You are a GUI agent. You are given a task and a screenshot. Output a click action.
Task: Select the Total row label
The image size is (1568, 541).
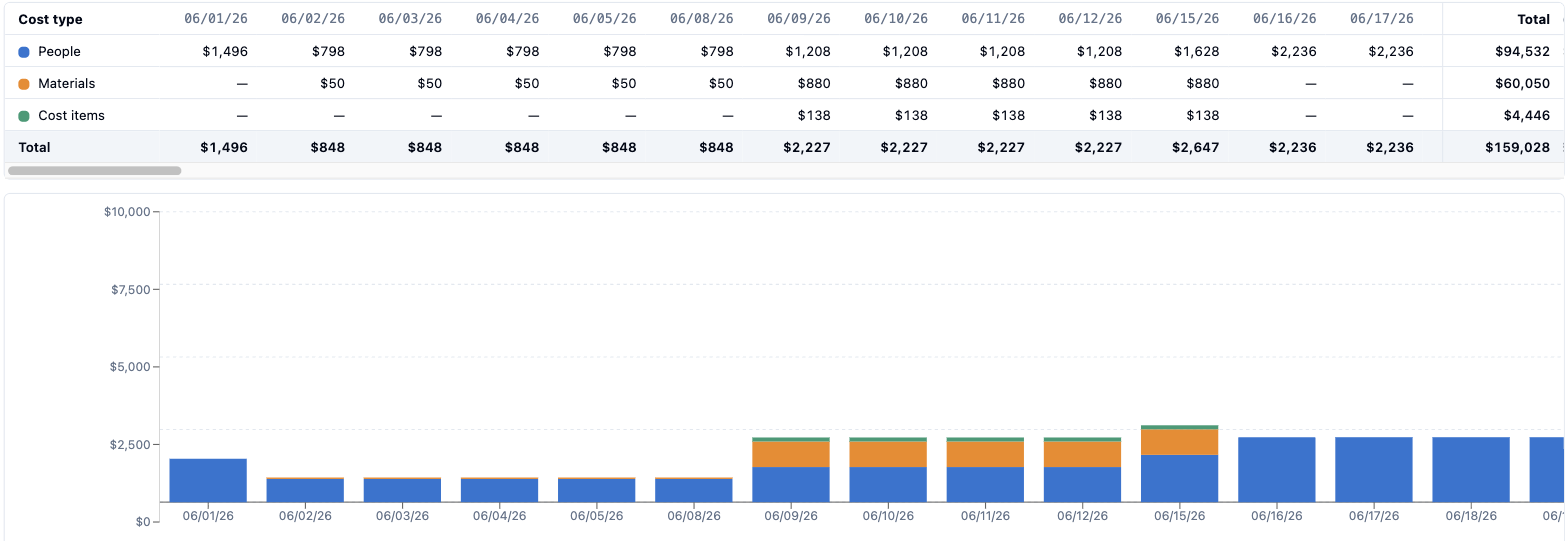click(x=34, y=148)
